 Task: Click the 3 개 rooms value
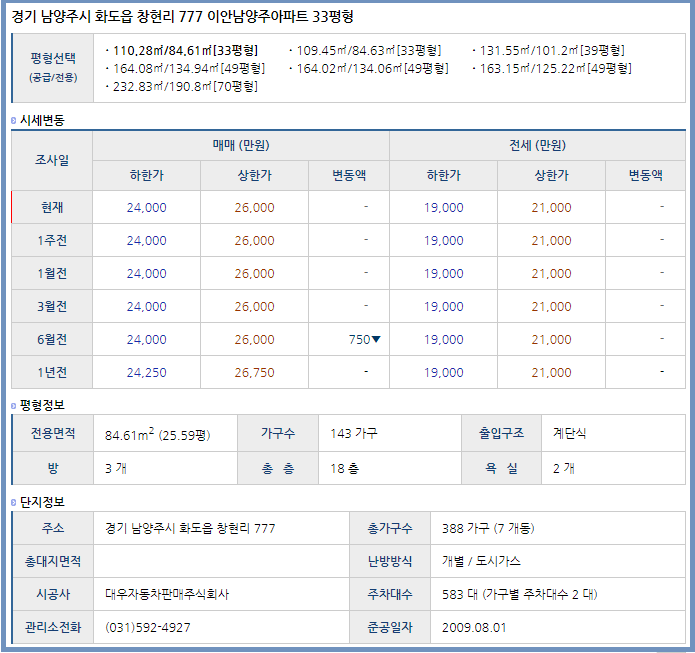(x=116, y=469)
